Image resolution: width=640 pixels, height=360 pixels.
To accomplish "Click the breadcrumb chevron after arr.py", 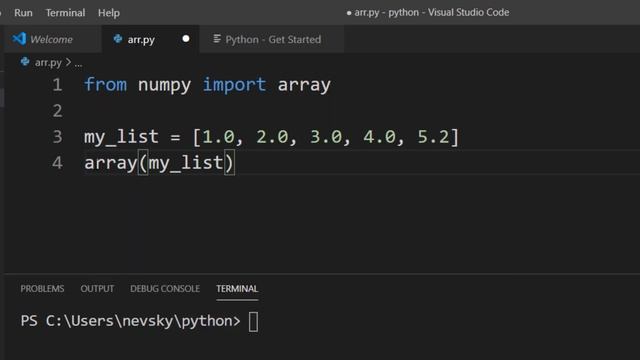I will (x=68, y=62).
